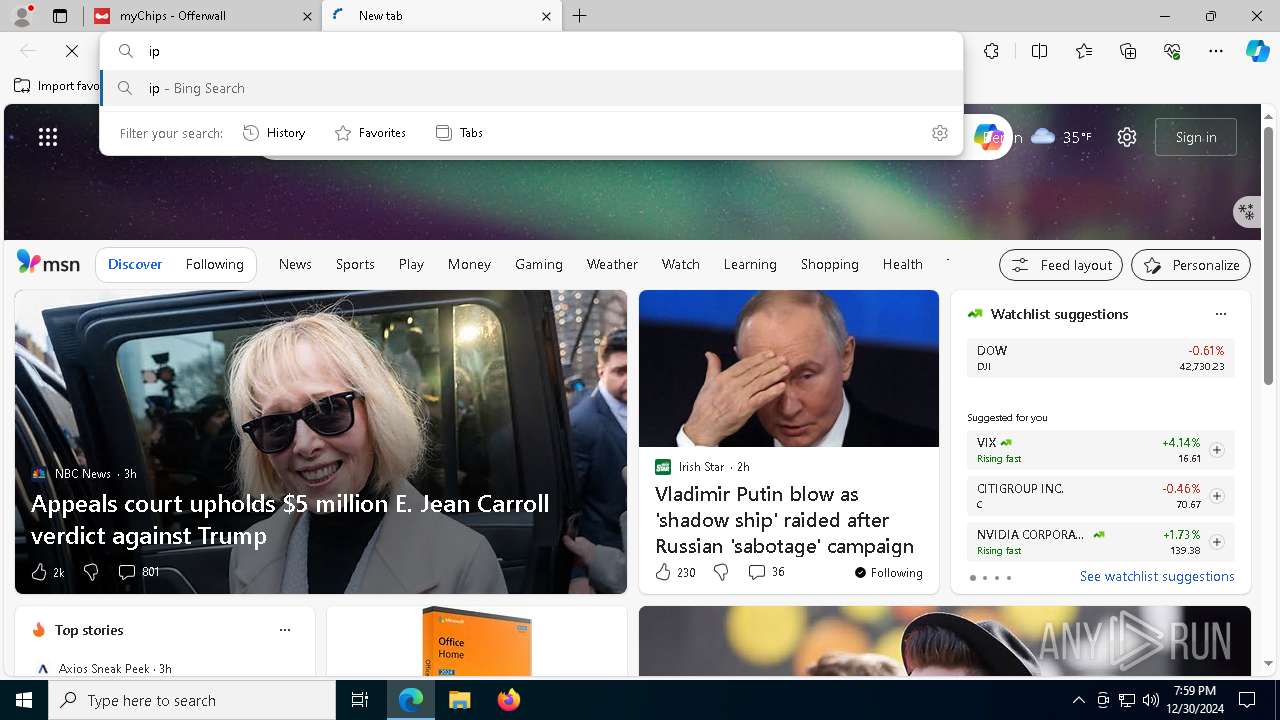Click the weather 35°F widget
The width and height of the screenshot is (1280, 720).
pos(1061,137)
